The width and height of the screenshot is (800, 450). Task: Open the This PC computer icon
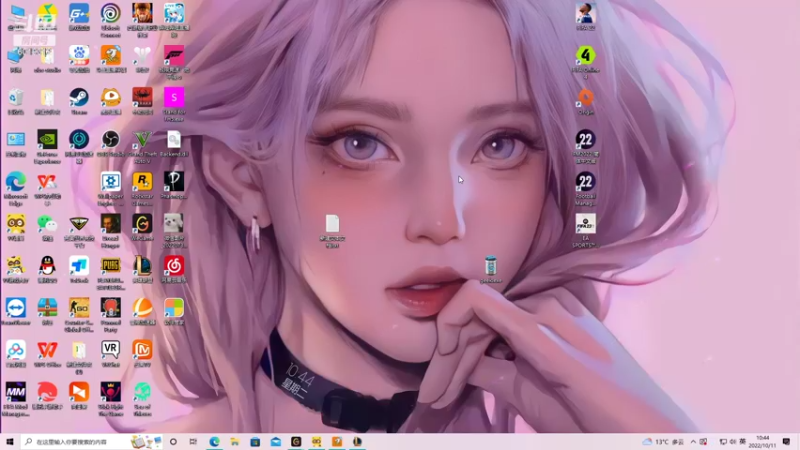point(16,17)
